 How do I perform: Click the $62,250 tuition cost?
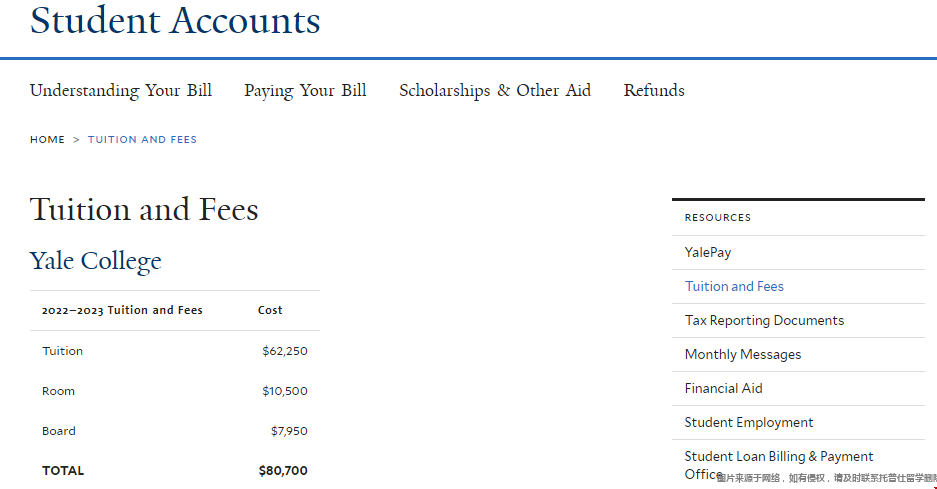[285, 351]
